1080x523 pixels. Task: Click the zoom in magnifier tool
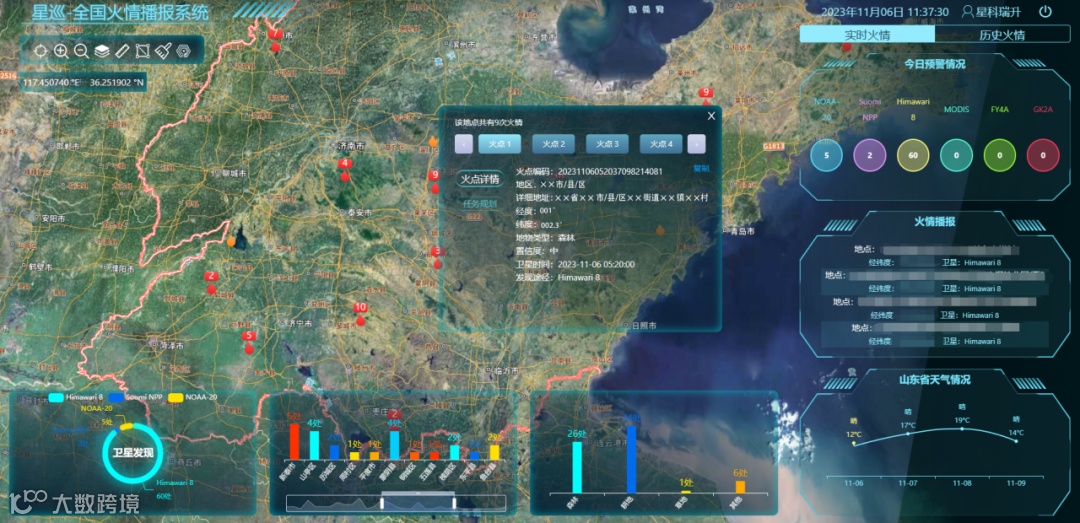click(x=61, y=50)
